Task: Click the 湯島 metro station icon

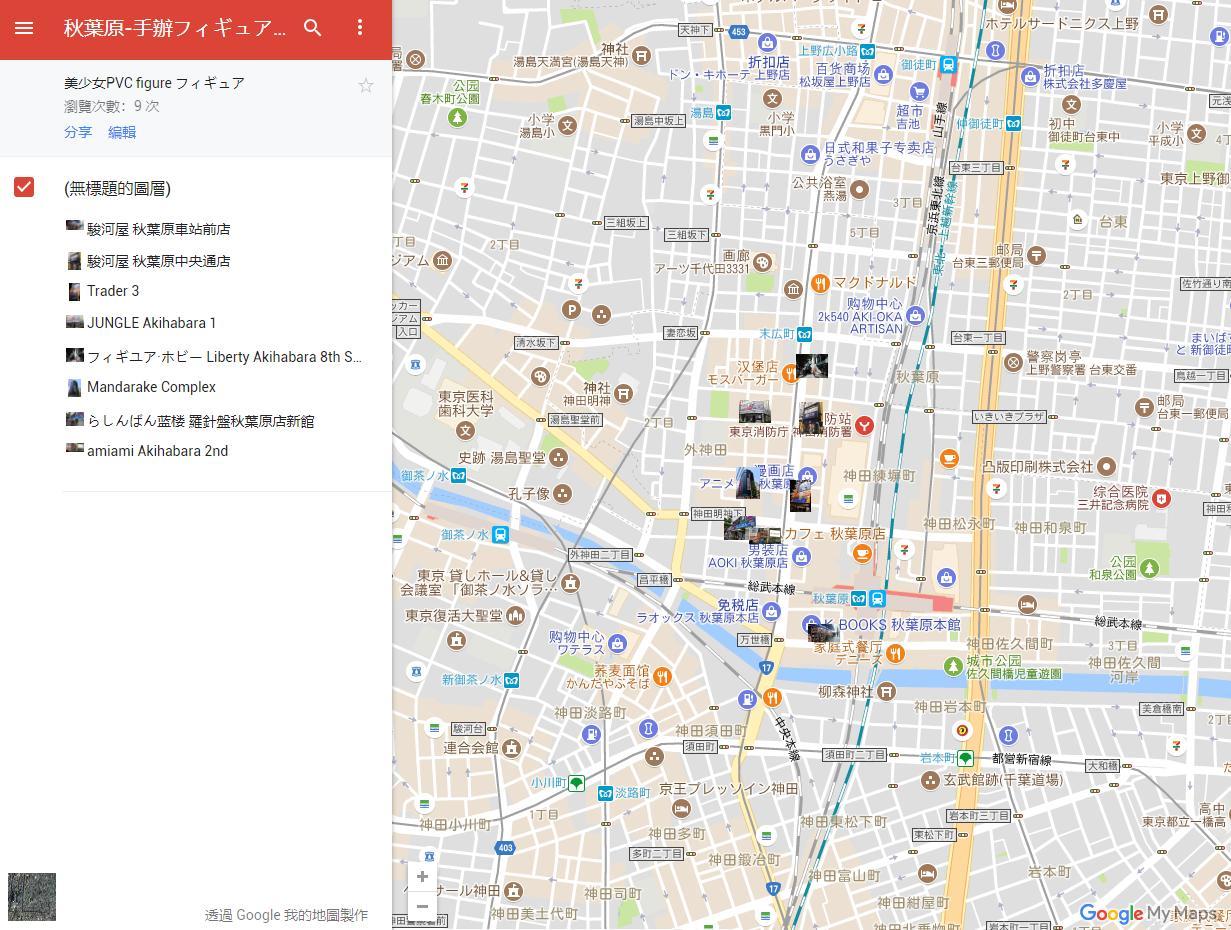Action: (724, 114)
